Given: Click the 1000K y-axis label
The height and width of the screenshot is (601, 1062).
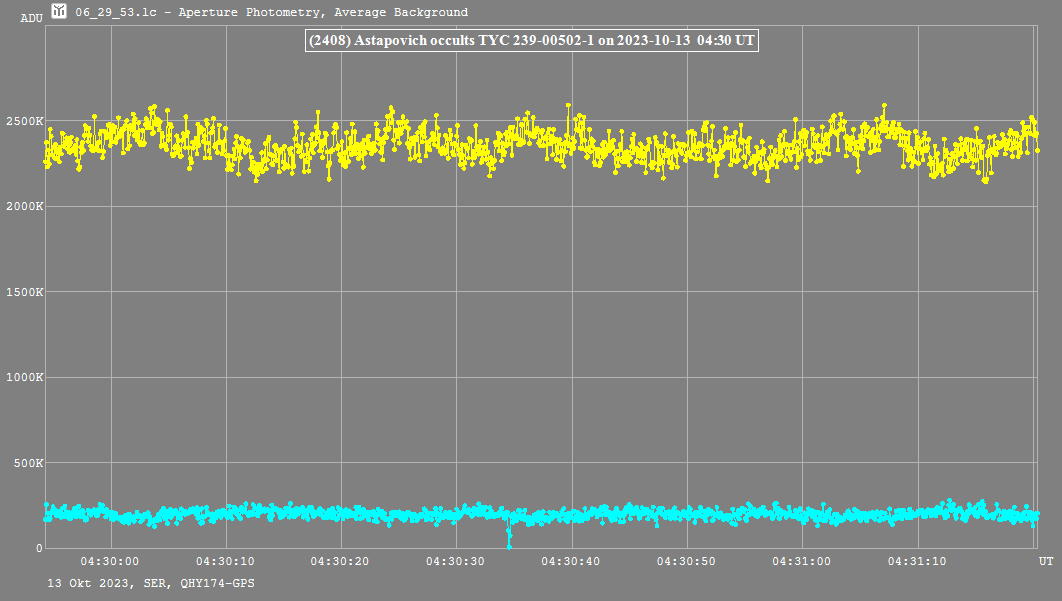Looking at the screenshot, I should click(x=24, y=378).
